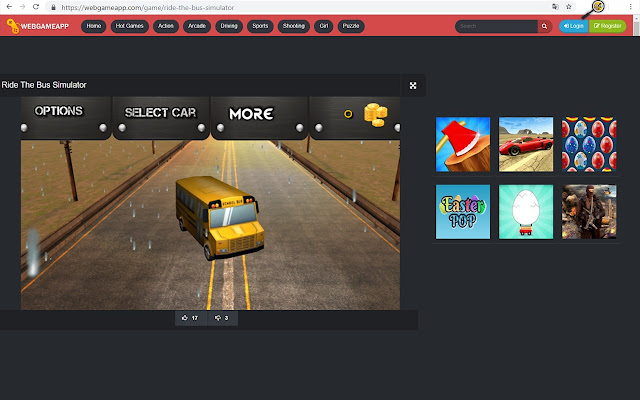The image size is (640, 400).
Task: Click the address bar URL
Action: [x=148, y=7]
